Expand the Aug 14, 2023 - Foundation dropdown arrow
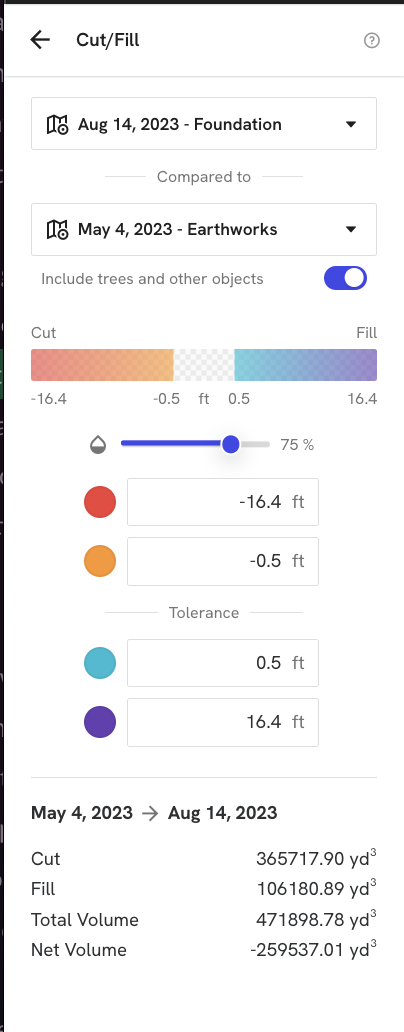This screenshot has height=1032, width=404. (351, 124)
